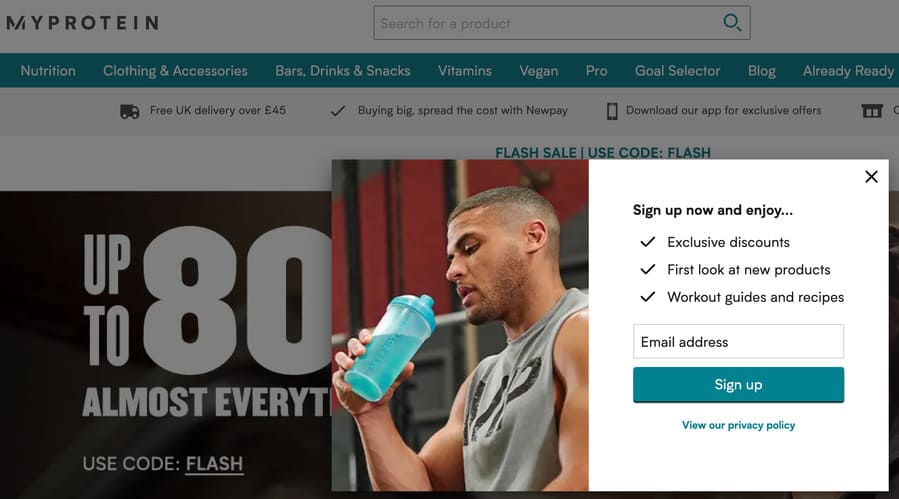The width and height of the screenshot is (899, 499).
Task: Click the Sign up button
Action: pos(738,385)
